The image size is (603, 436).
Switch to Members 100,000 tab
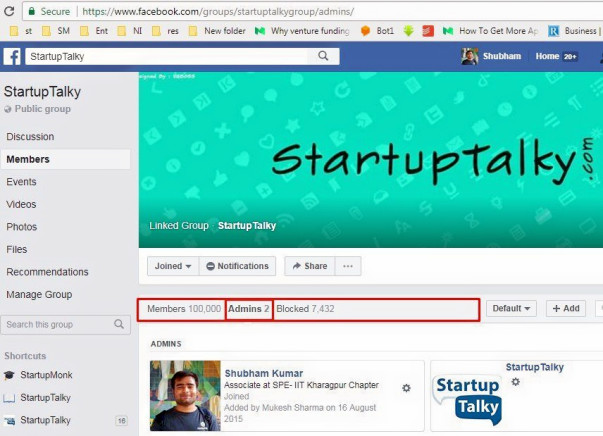tap(184, 309)
